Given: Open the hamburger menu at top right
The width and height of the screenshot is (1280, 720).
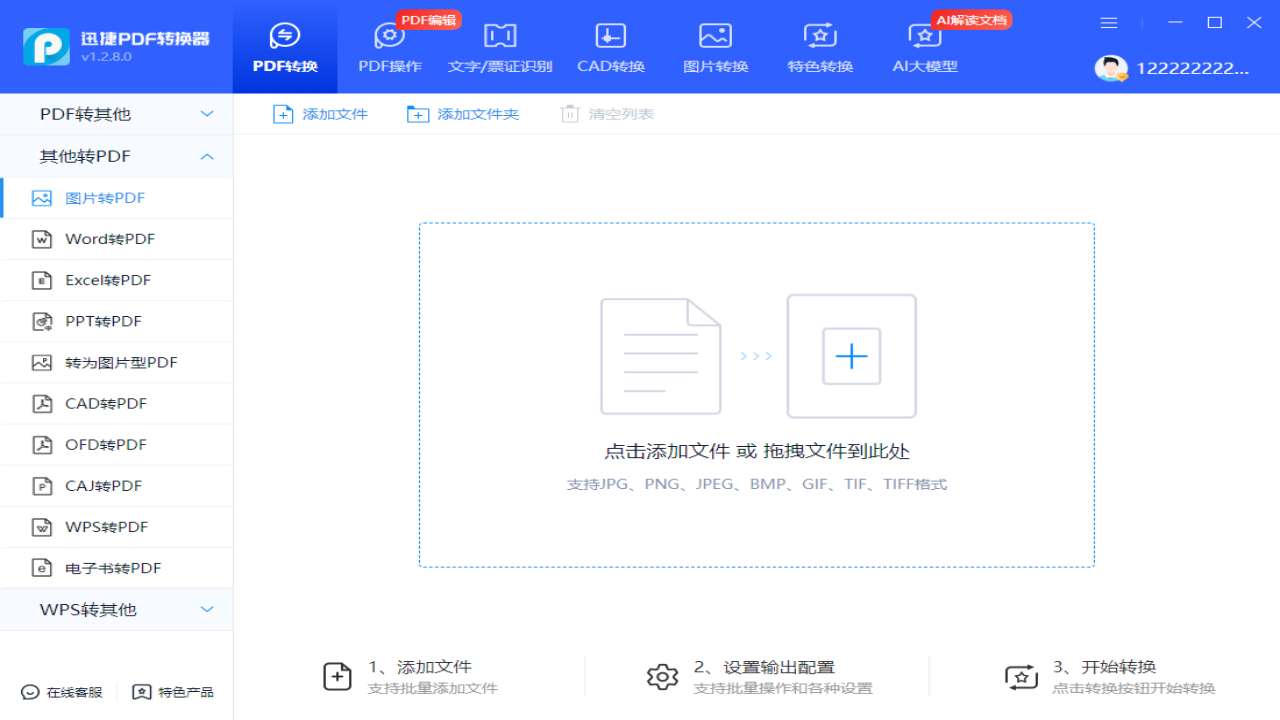Looking at the screenshot, I should tap(1108, 22).
